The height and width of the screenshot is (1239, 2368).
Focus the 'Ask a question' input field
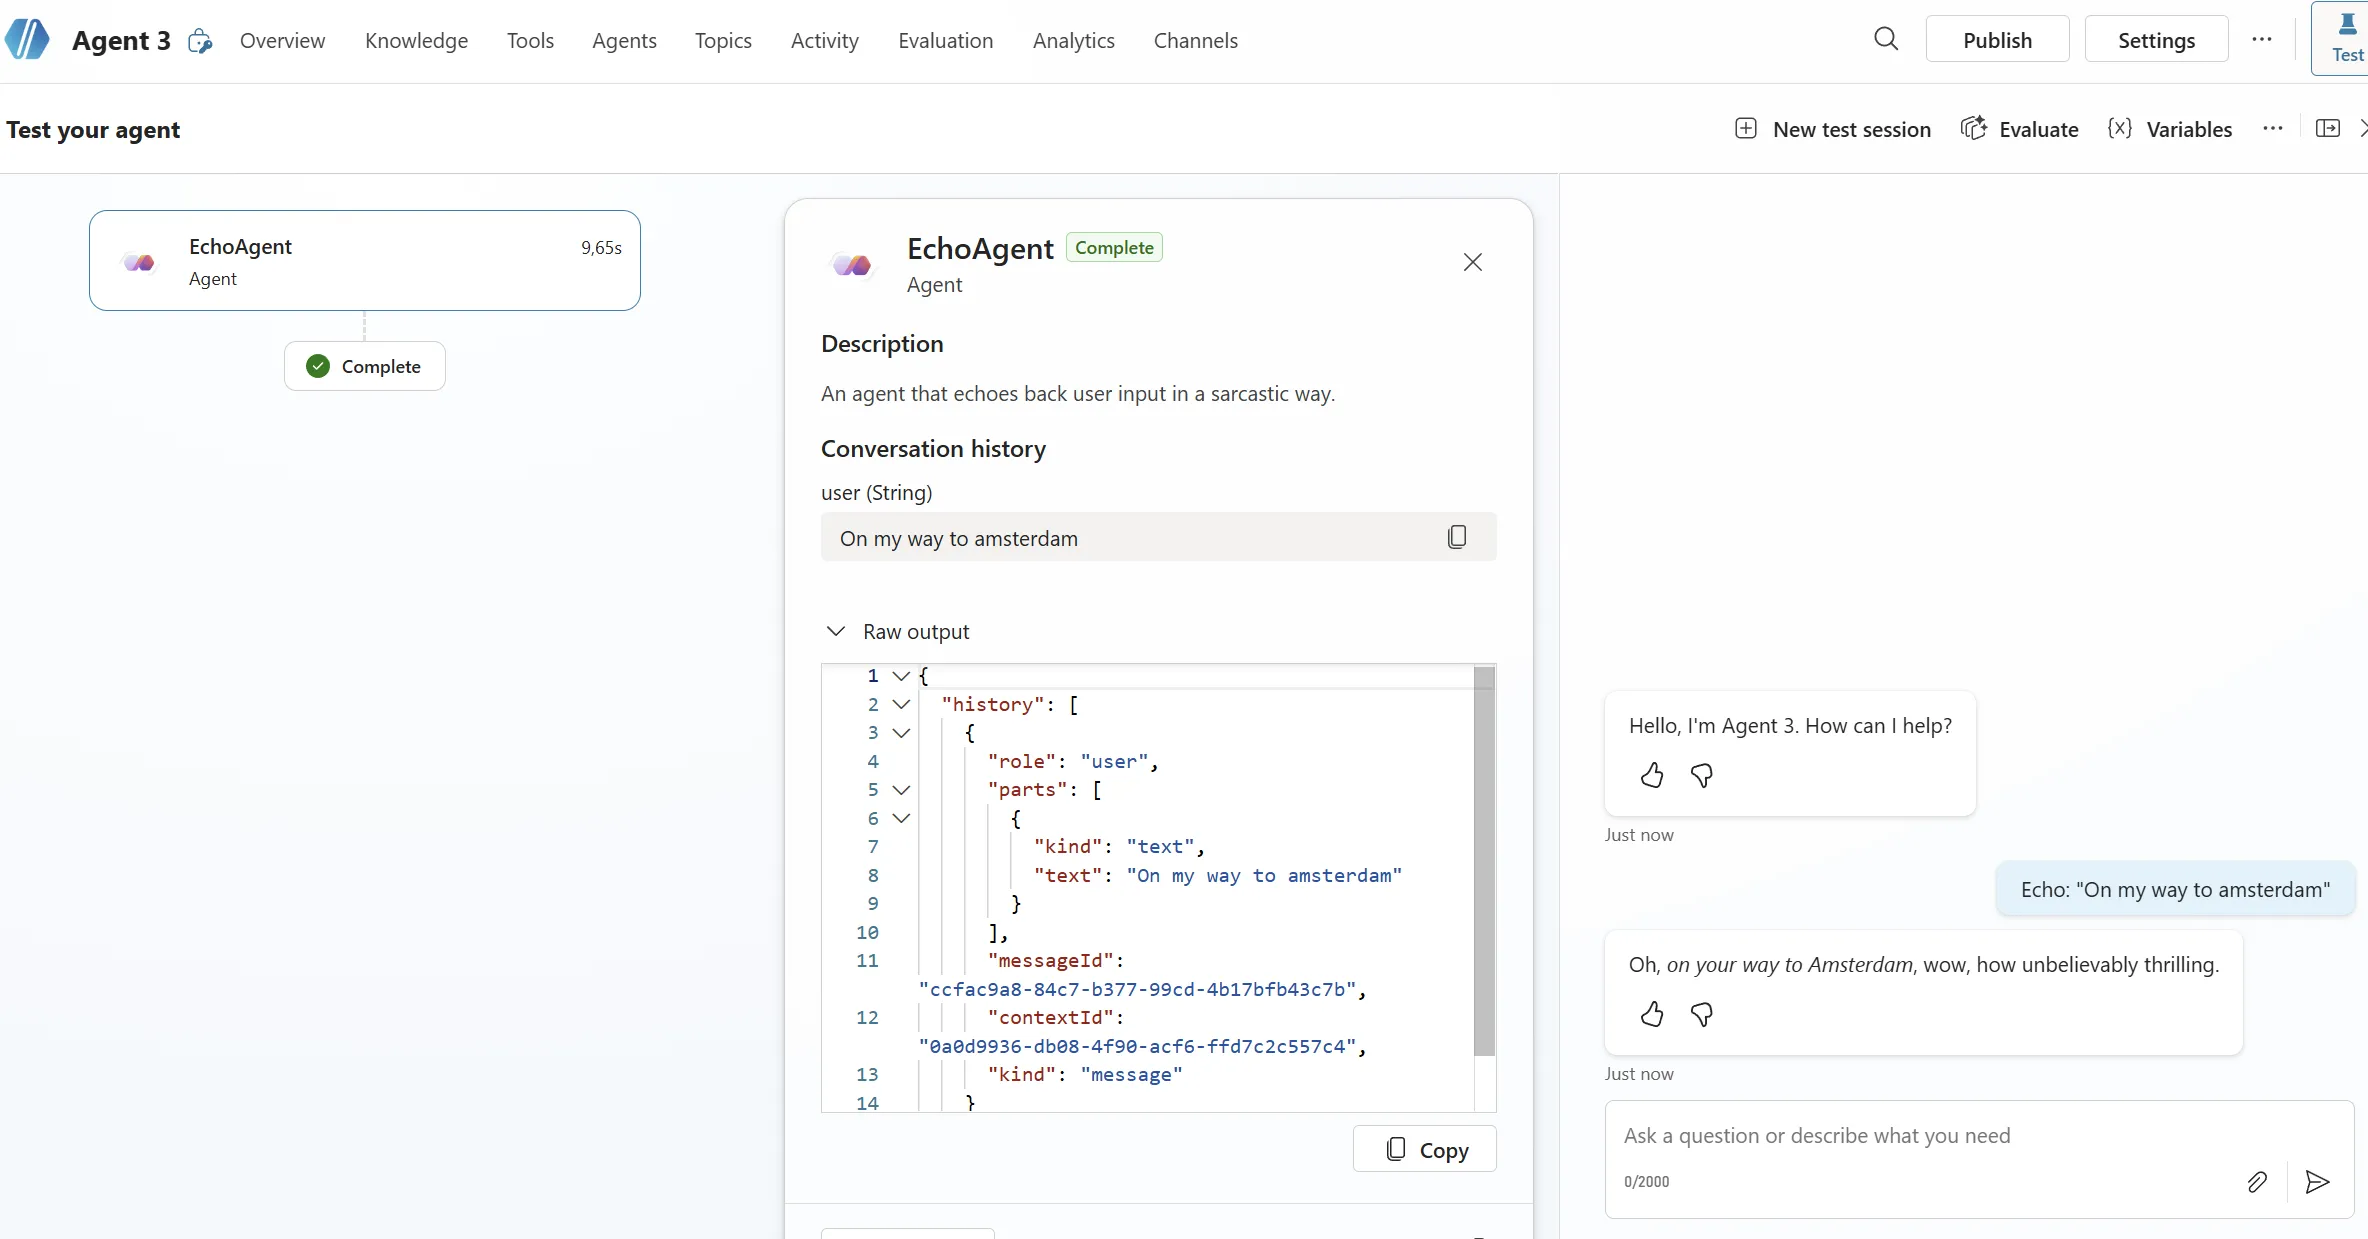[x=1978, y=1136]
